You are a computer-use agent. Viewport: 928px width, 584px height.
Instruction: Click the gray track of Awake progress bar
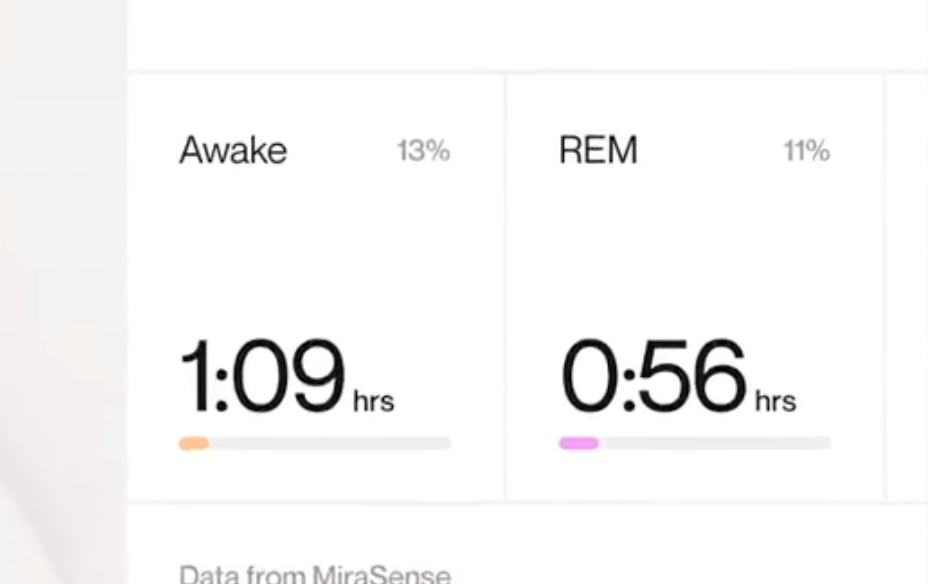pos(330,443)
